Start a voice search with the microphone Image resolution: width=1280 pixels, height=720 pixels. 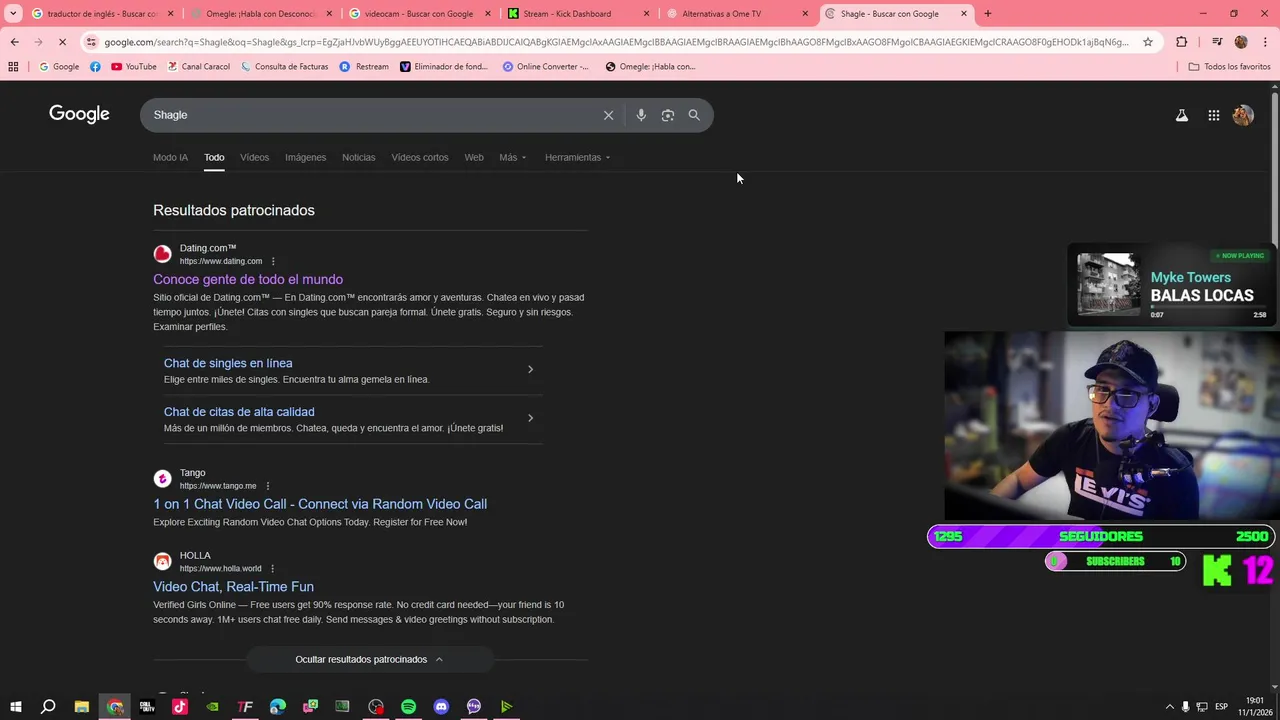641,115
